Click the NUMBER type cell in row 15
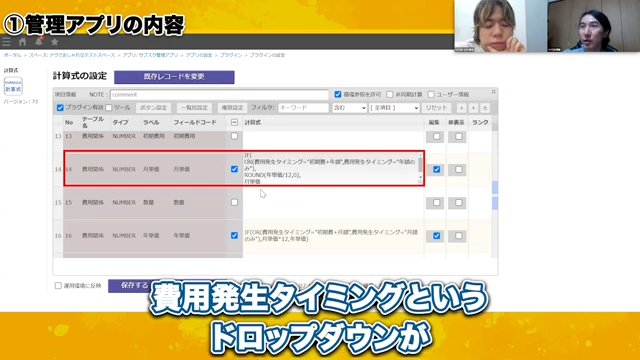The height and width of the screenshot is (360, 640). tap(124, 202)
